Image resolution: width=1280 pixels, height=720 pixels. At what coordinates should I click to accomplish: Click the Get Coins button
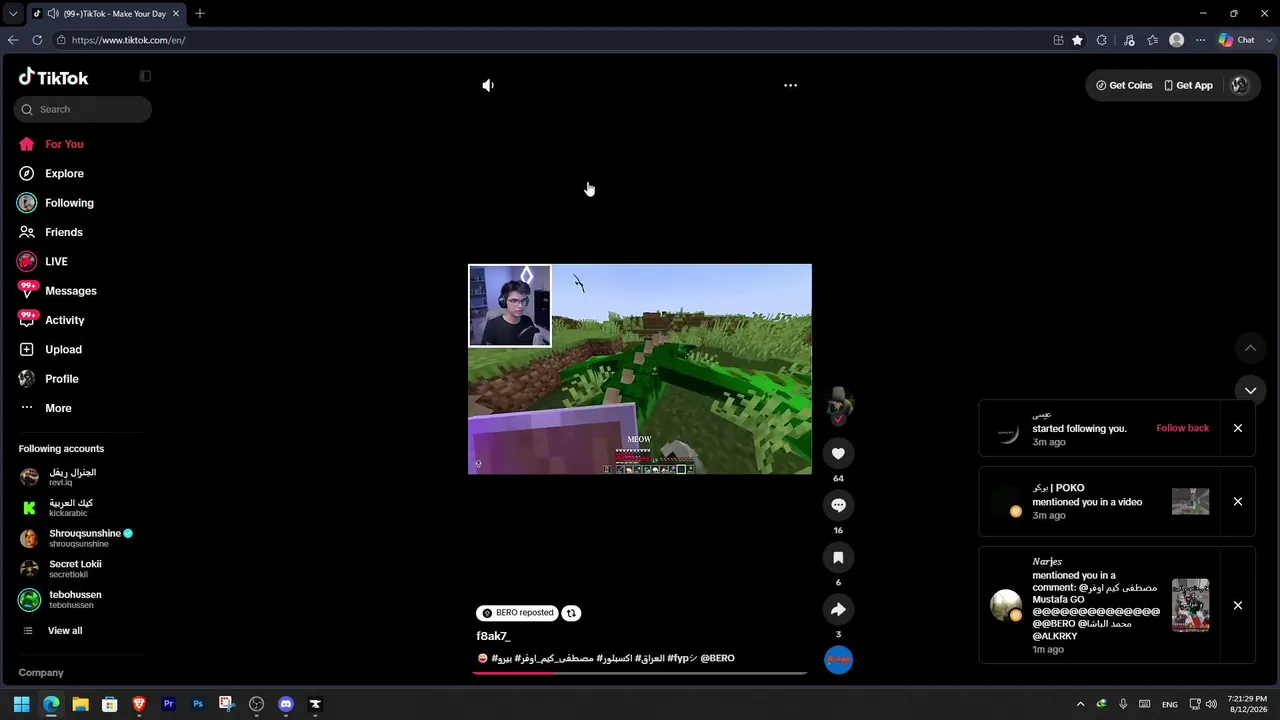(1124, 85)
